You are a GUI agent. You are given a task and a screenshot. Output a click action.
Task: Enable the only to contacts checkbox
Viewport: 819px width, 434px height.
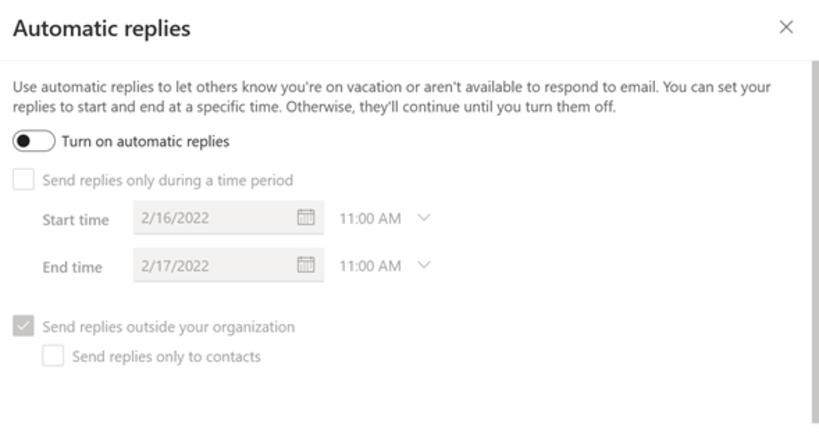[x=53, y=356]
